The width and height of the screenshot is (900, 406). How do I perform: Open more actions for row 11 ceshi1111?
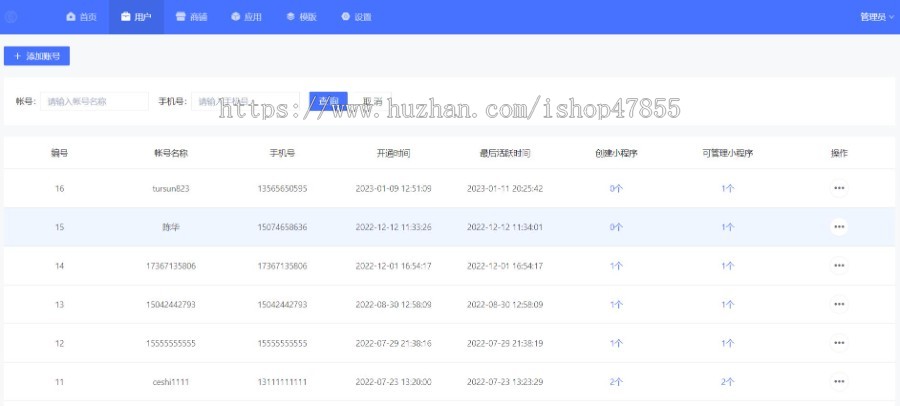pyautogui.click(x=839, y=381)
